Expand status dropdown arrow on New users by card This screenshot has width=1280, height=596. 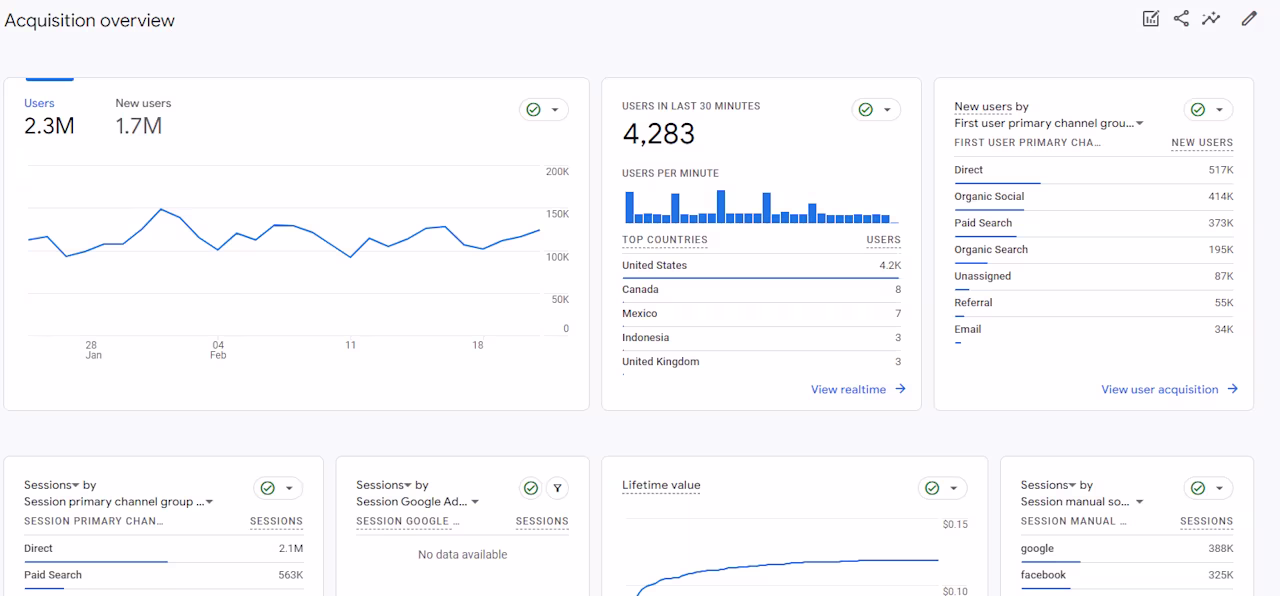click(1220, 110)
